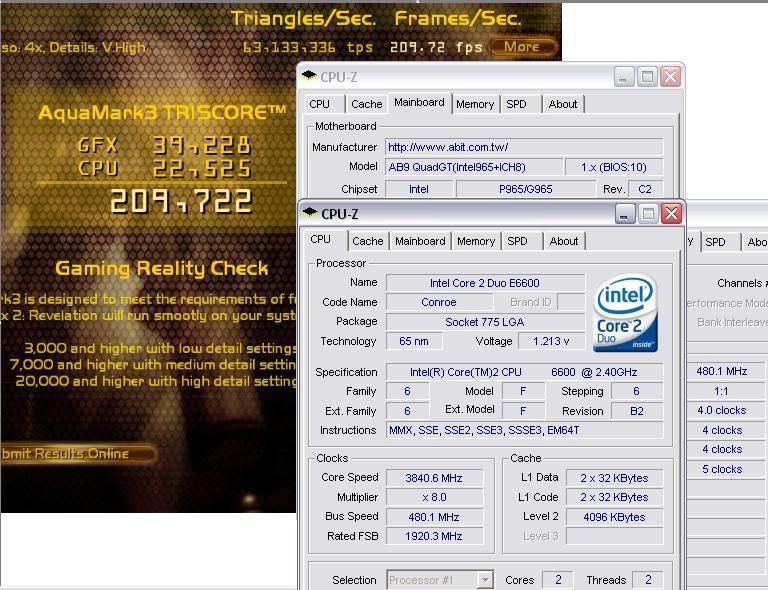This screenshot has height=590, width=768.
Task: Click package value Socket 775 LGA
Action: 485,322
